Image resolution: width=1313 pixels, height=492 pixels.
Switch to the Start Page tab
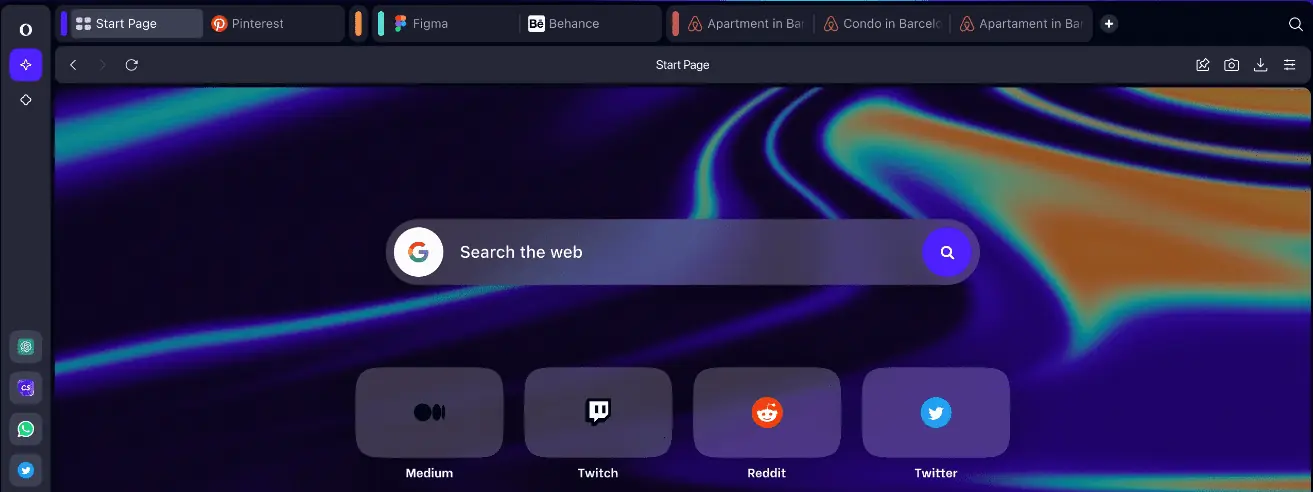tap(136, 24)
